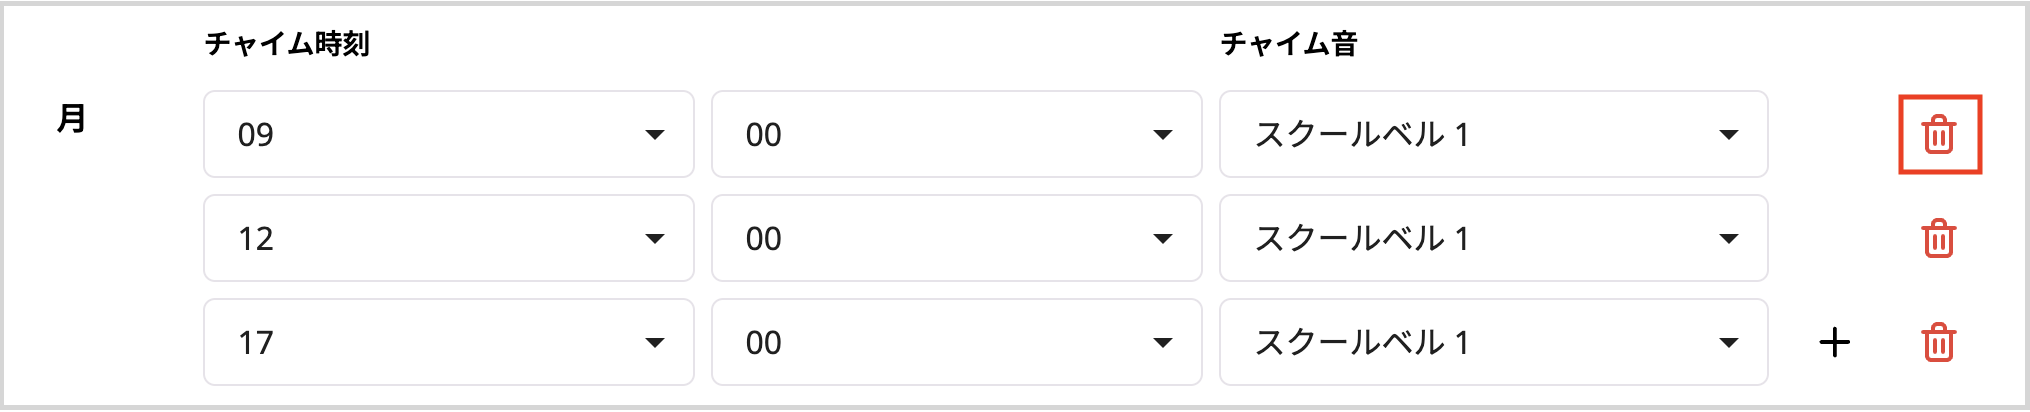Viewport: 2030px width, 412px height.
Task: Click the 月 day label
Action: (x=72, y=118)
